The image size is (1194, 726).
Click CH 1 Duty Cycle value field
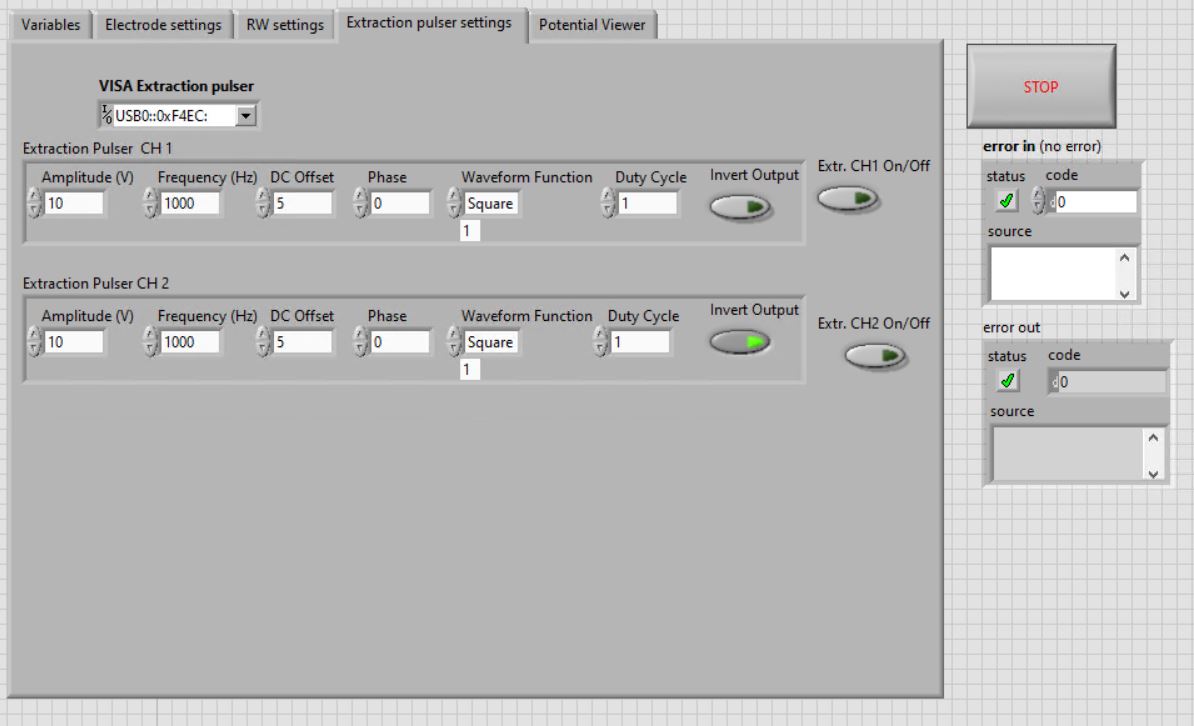(x=647, y=203)
